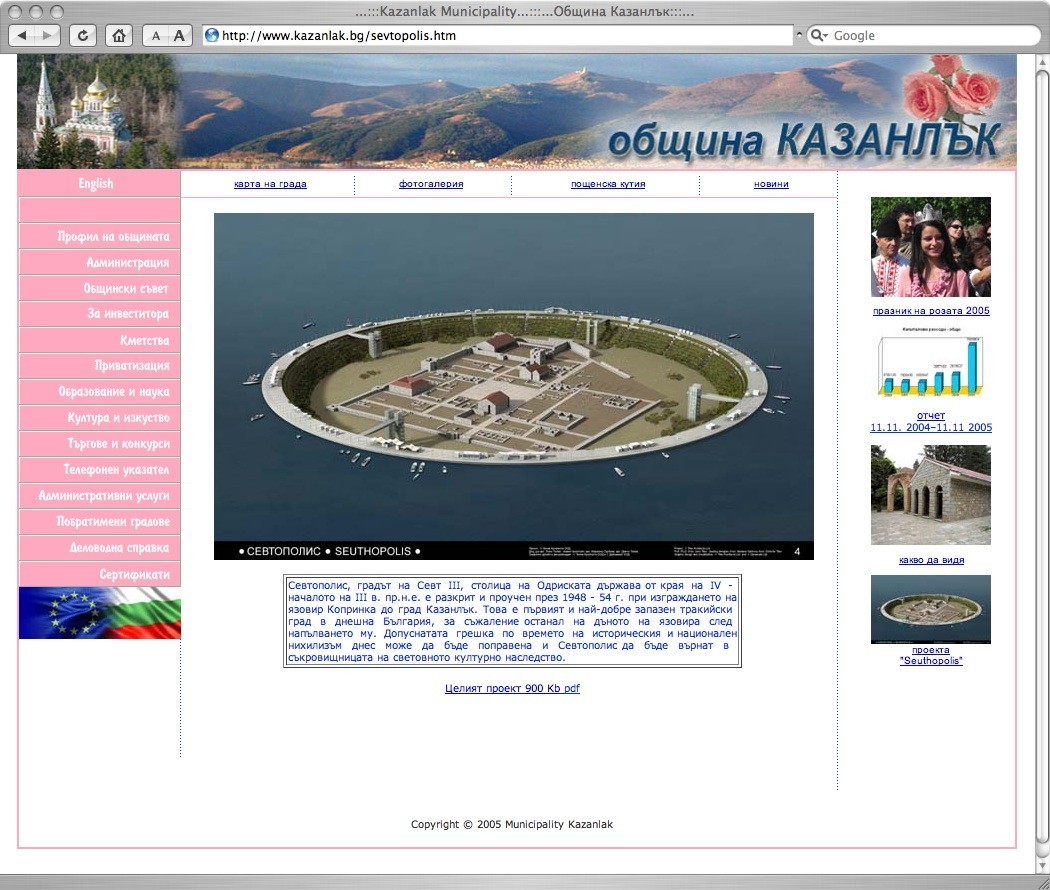
Task: Go to the browser Home page icon
Action: click(118, 35)
